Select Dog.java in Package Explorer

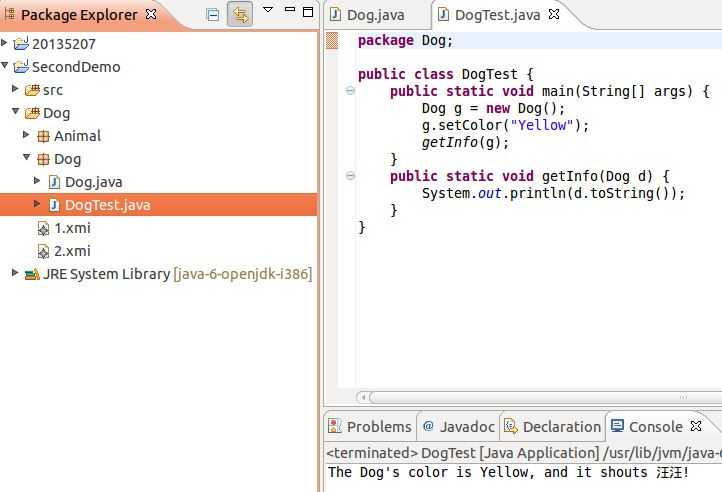point(93,182)
